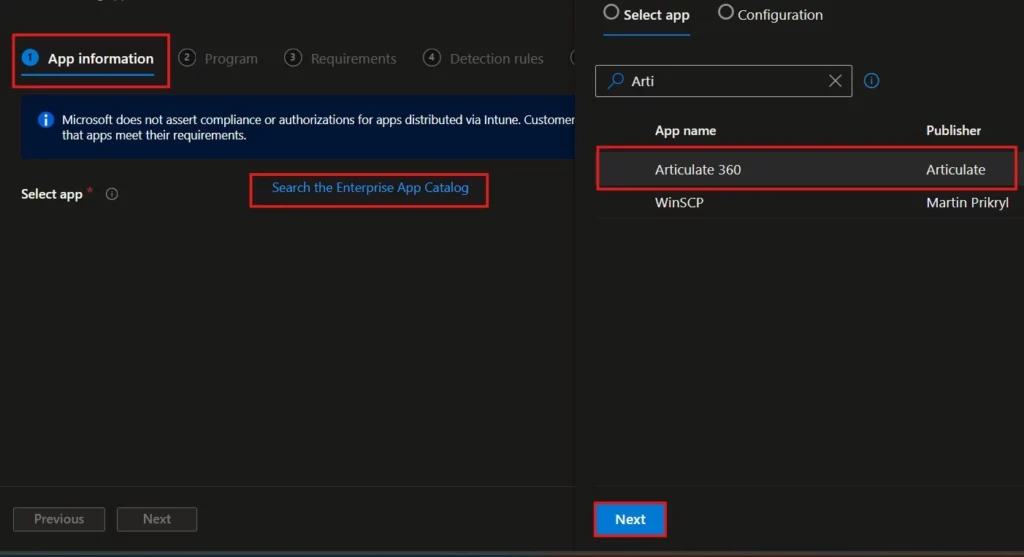Click the blue Next button in panel

pos(630,519)
